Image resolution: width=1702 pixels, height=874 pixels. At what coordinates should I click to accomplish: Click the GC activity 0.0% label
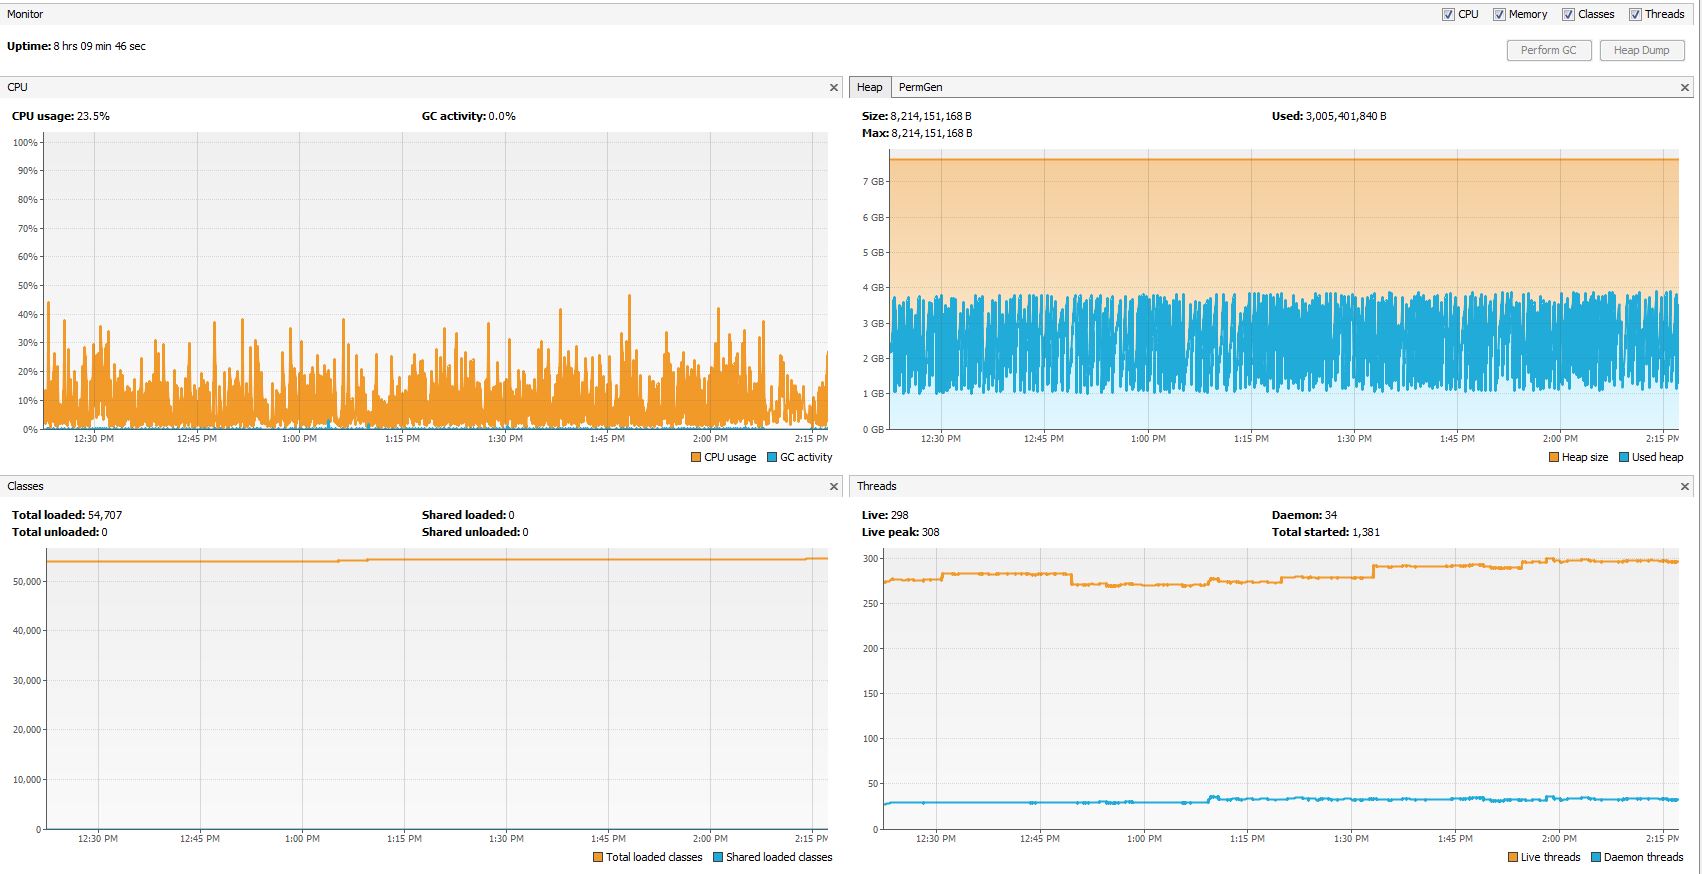click(469, 116)
